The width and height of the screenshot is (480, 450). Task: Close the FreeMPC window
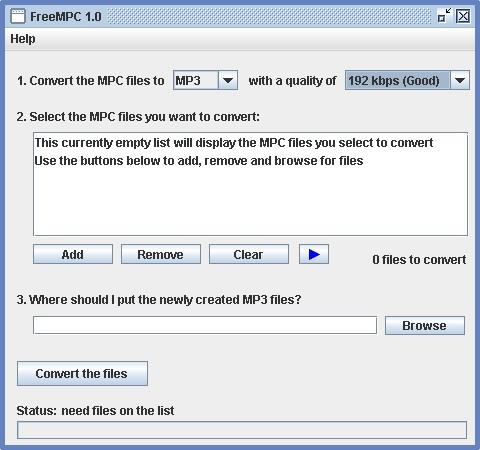coord(463,16)
